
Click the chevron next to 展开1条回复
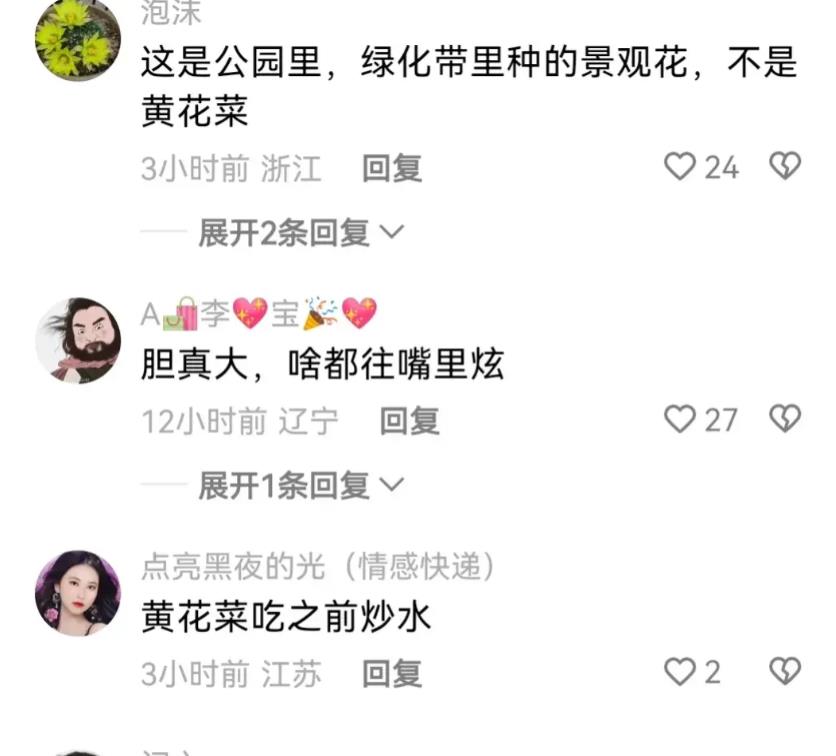391,485
